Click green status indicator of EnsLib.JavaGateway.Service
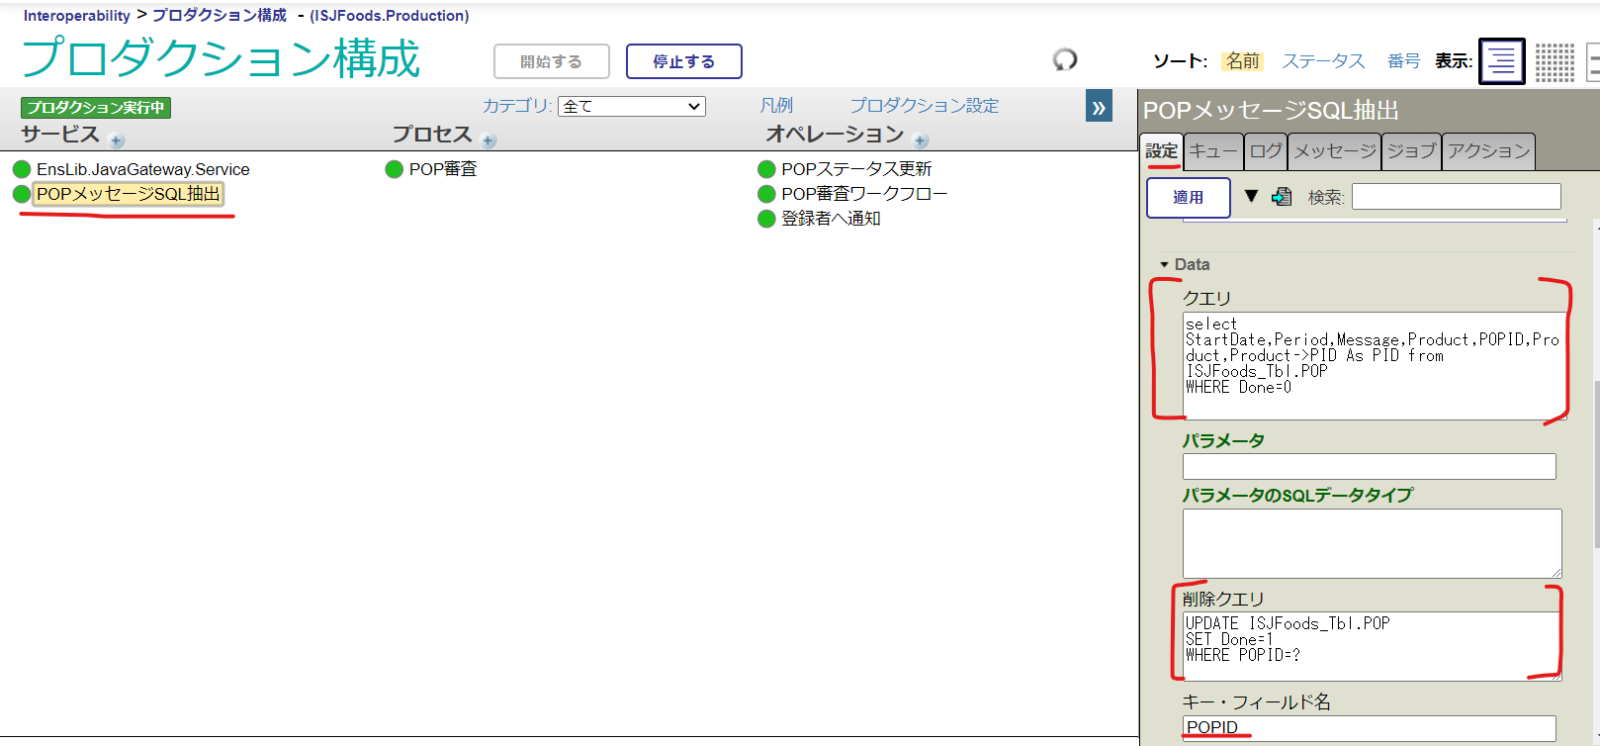1600x746 pixels. point(22,169)
